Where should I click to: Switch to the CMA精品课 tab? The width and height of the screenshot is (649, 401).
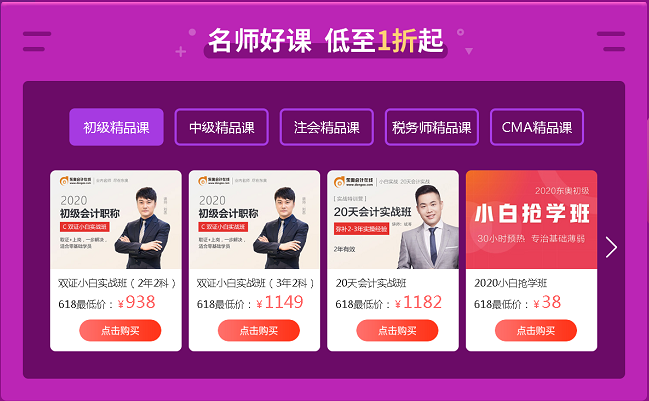tap(537, 127)
